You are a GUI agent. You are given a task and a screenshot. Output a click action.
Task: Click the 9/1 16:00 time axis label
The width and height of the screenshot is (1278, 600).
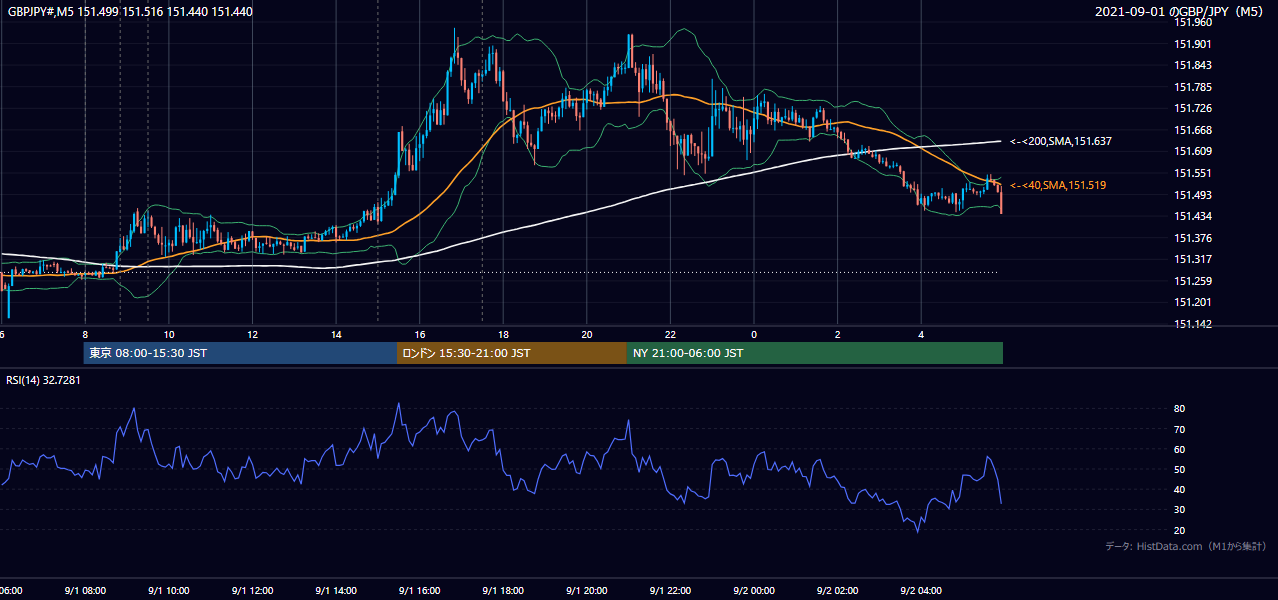click(x=419, y=591)
